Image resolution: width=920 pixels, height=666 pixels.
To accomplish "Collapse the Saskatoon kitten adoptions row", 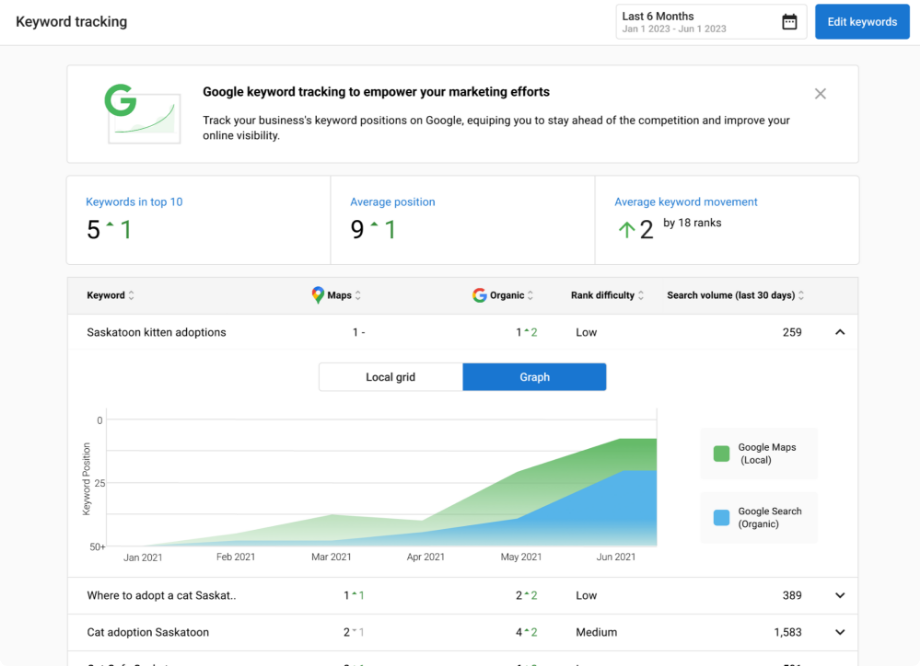I will pyautogui.click(x=840, y=331).
